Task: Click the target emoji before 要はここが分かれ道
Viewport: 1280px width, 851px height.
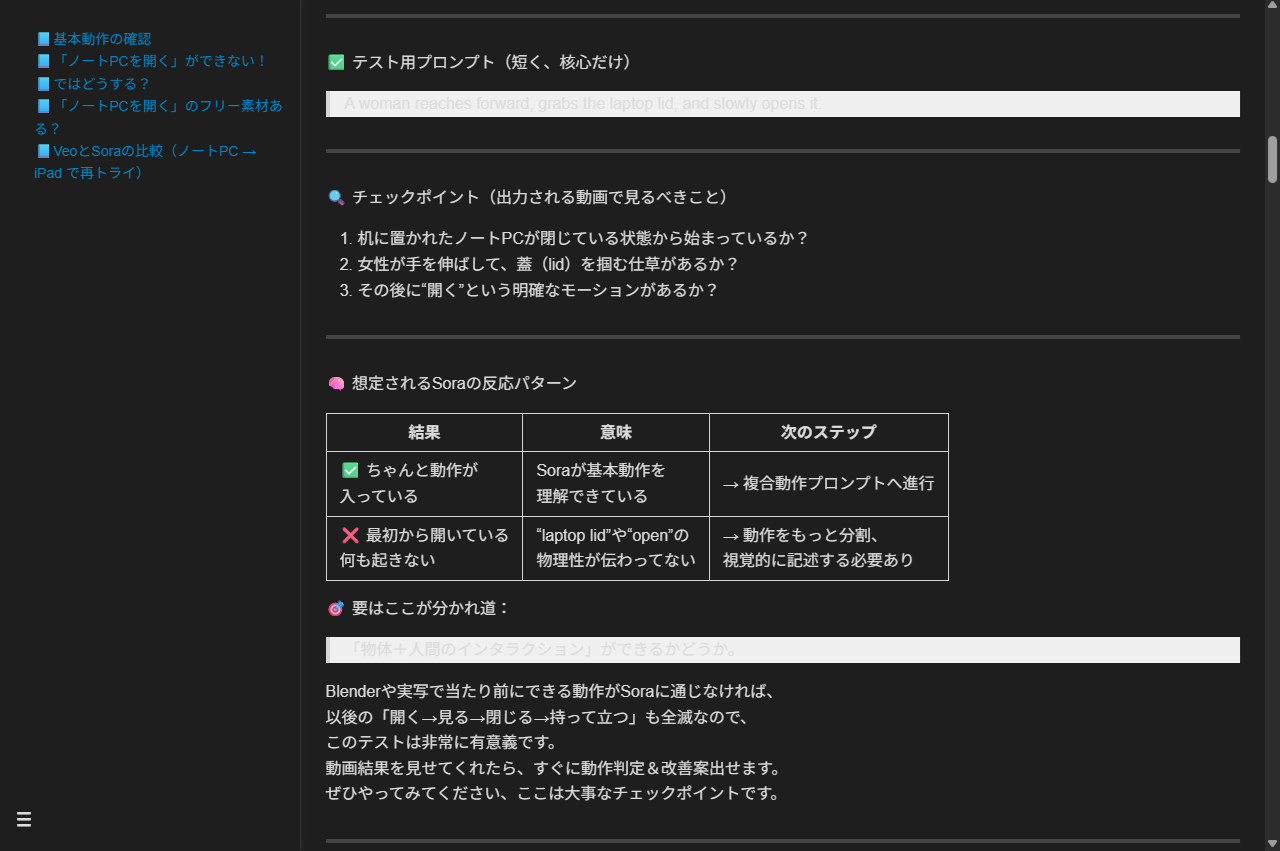Action: (x=336, y=609)
